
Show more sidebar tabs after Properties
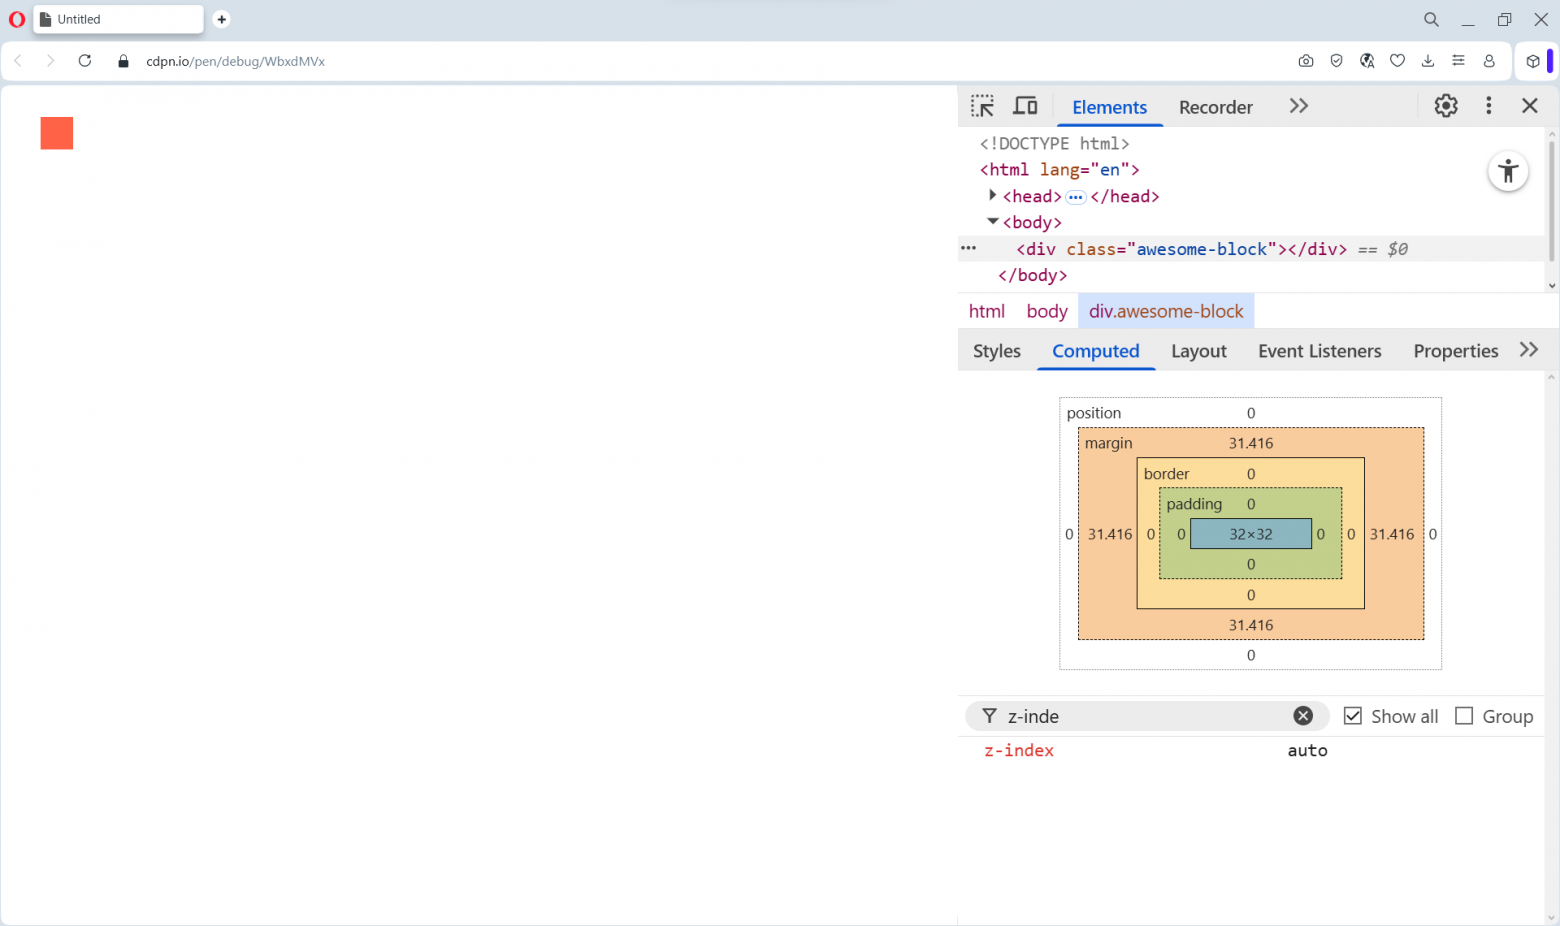pyautogui.click(x=1528, y=350)
